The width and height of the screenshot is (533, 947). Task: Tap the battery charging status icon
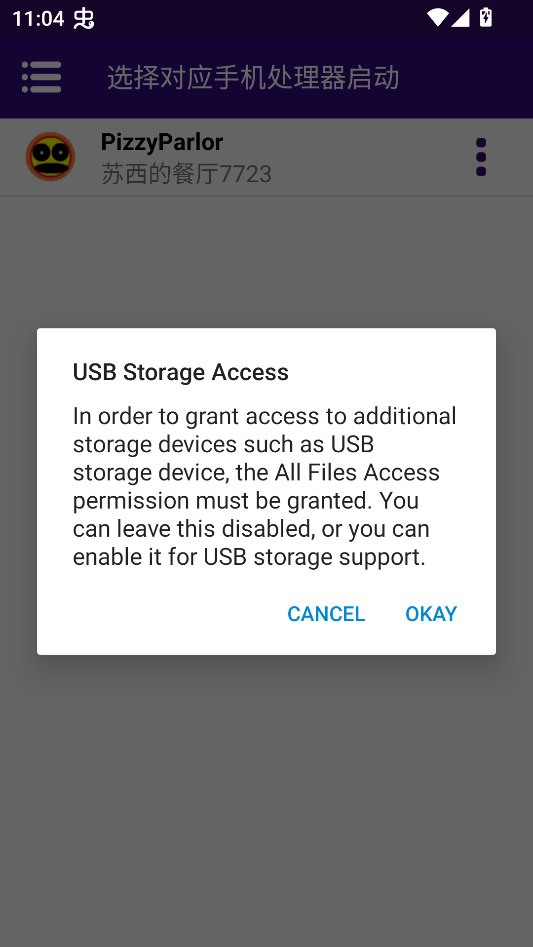coord(486,17)
